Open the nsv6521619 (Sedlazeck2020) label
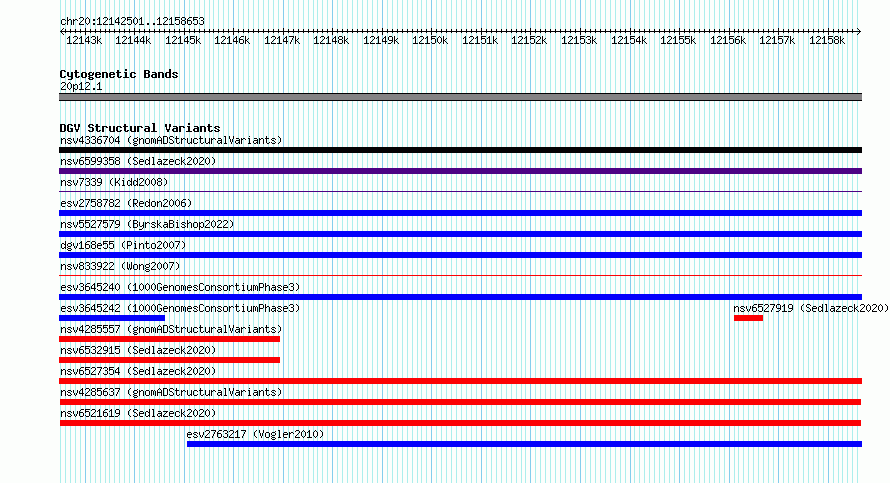Screen dimensions: 890x483 pos(138,413)
